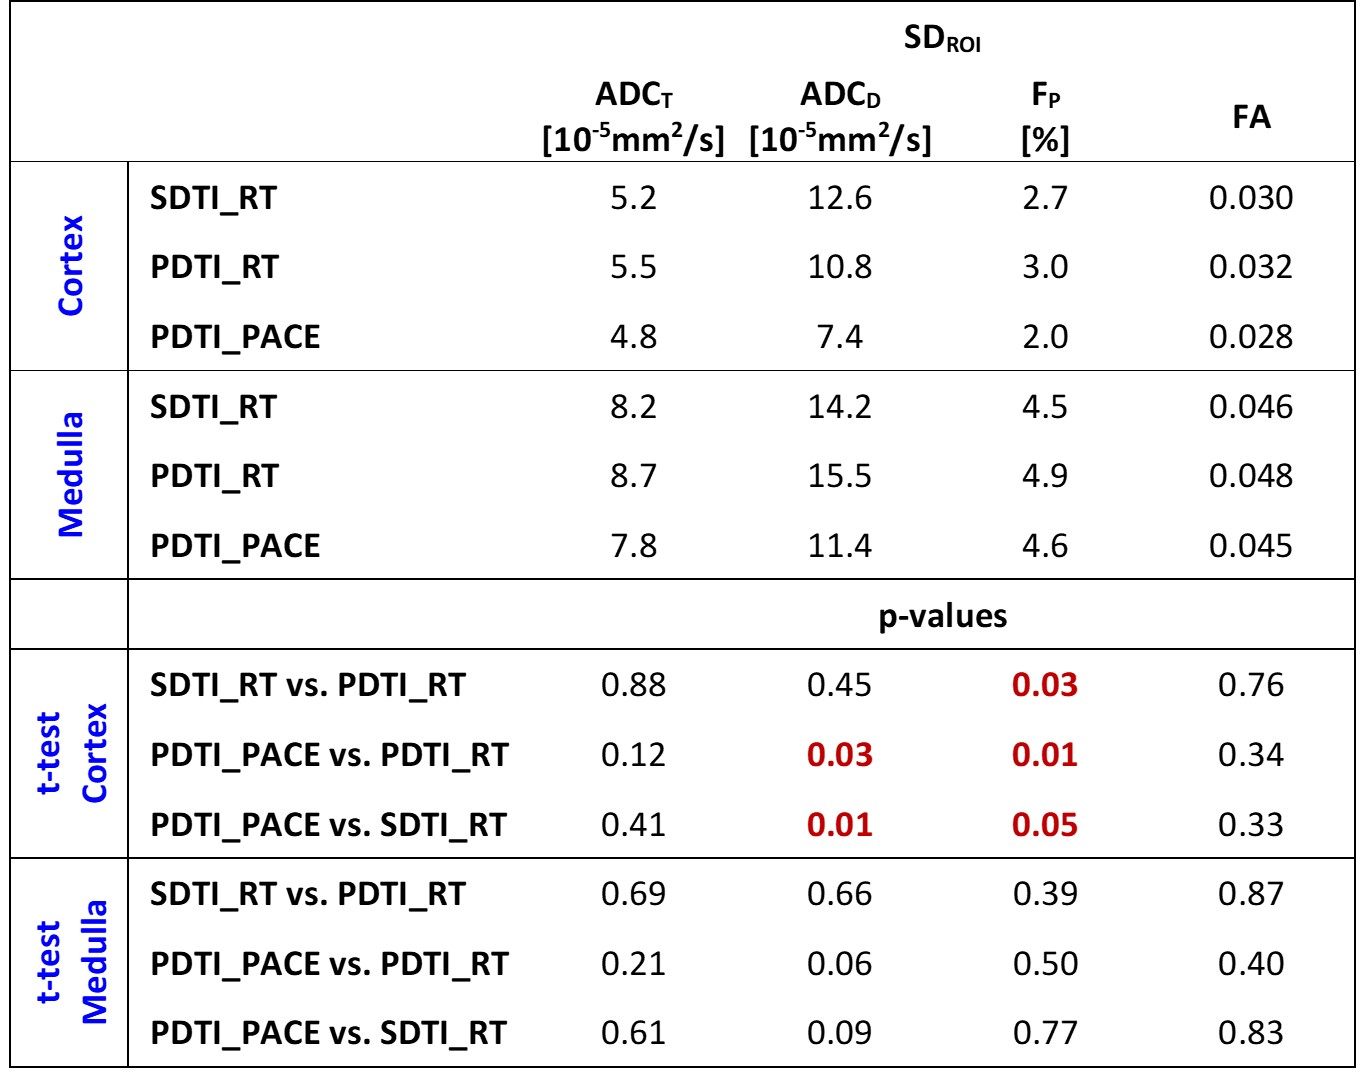Click the Cortex PDTI_PACE row label
The image size is (1370, 1072).
pos(235,337)
